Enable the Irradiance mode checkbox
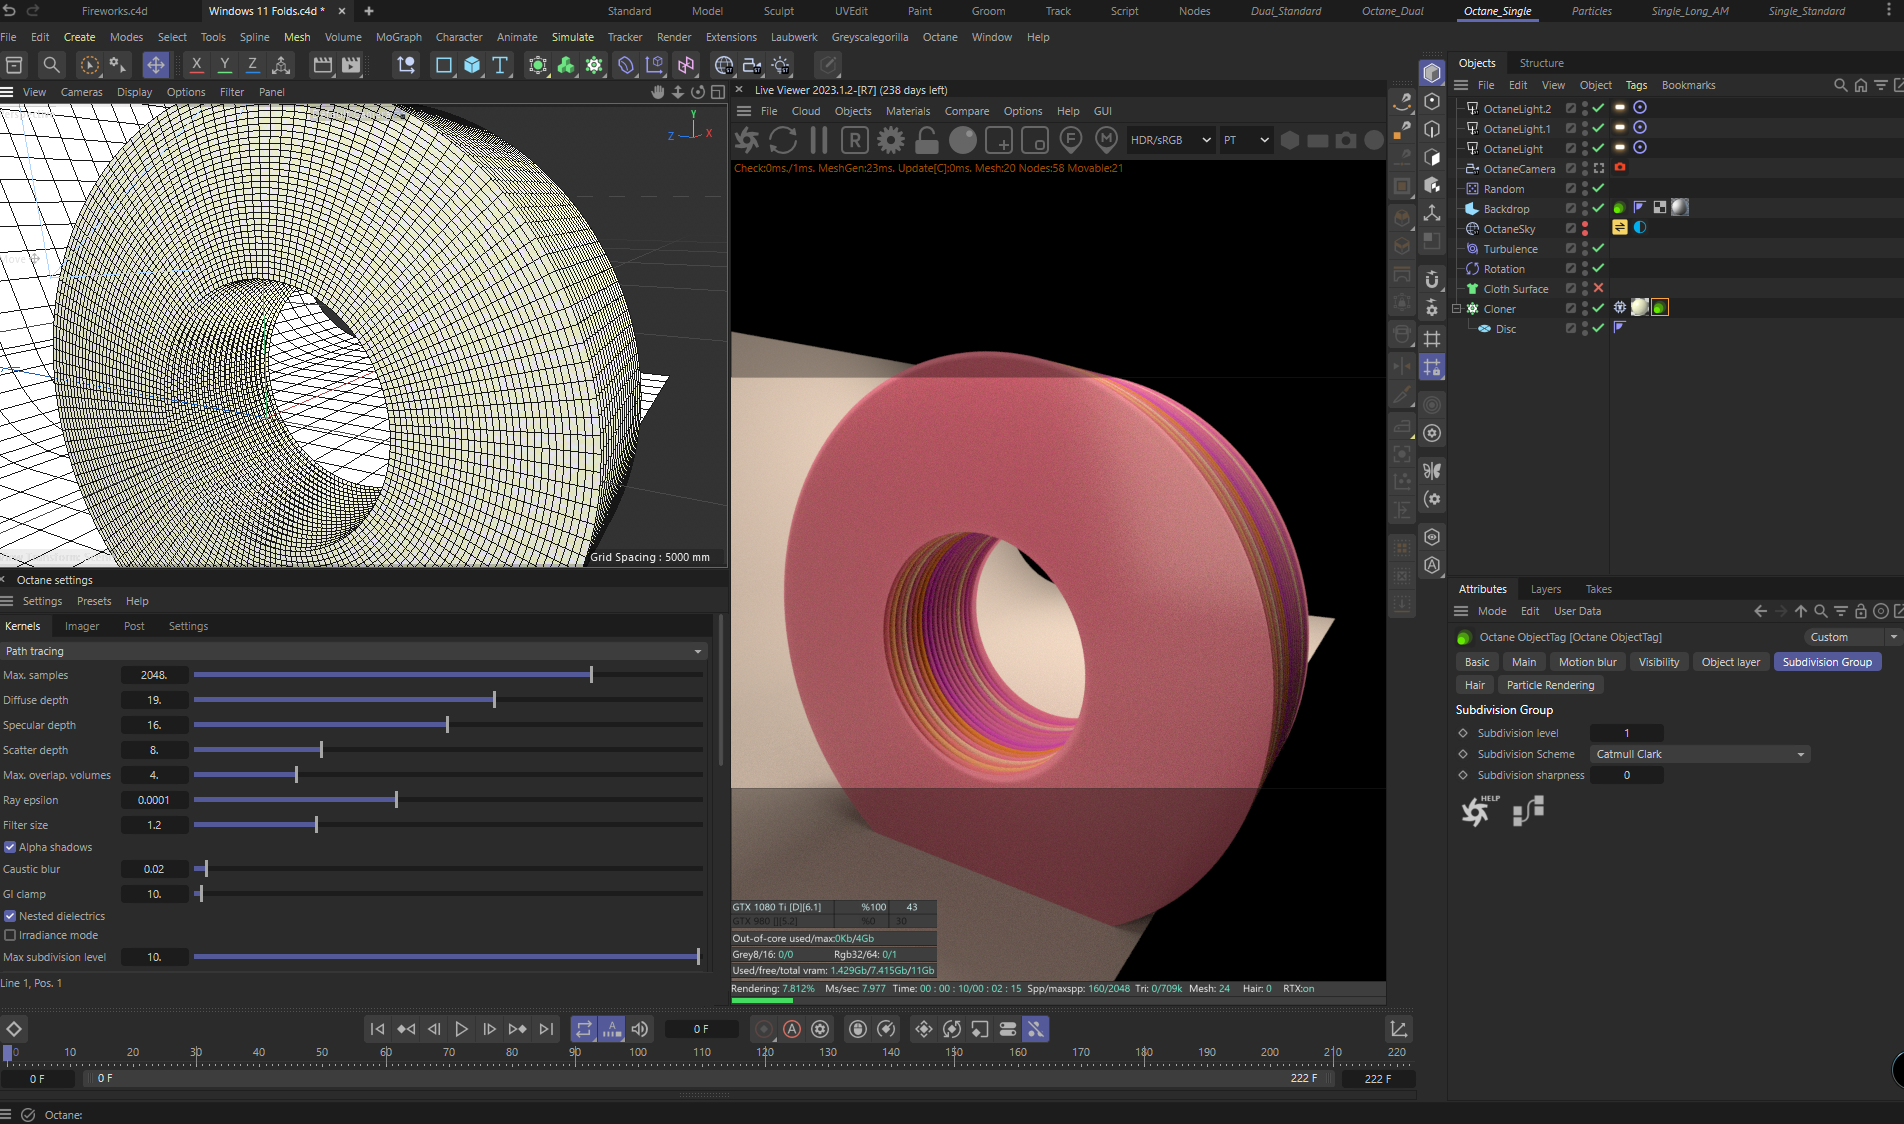 [10, 935]
